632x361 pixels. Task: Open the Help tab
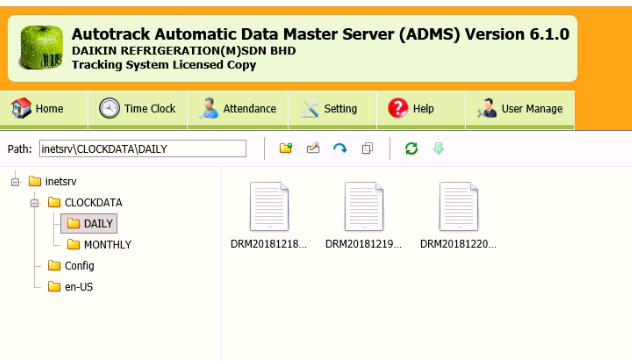point(421,109)
